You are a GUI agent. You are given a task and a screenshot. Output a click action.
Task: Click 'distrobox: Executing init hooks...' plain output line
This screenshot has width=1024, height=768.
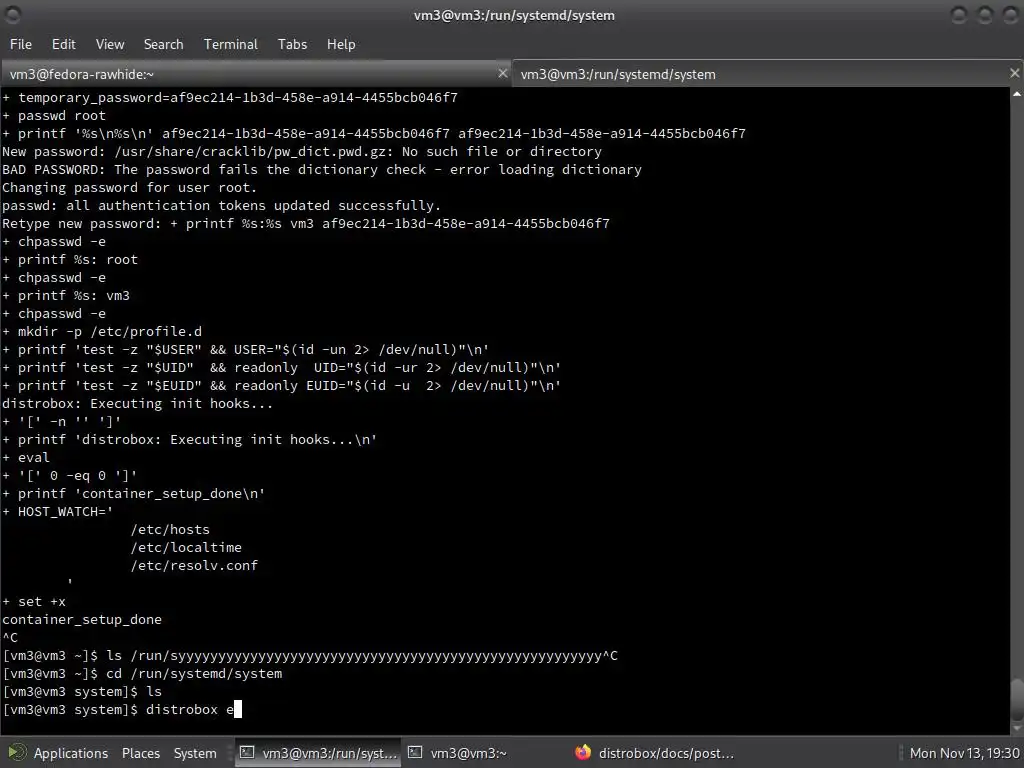tap(137, 403)
